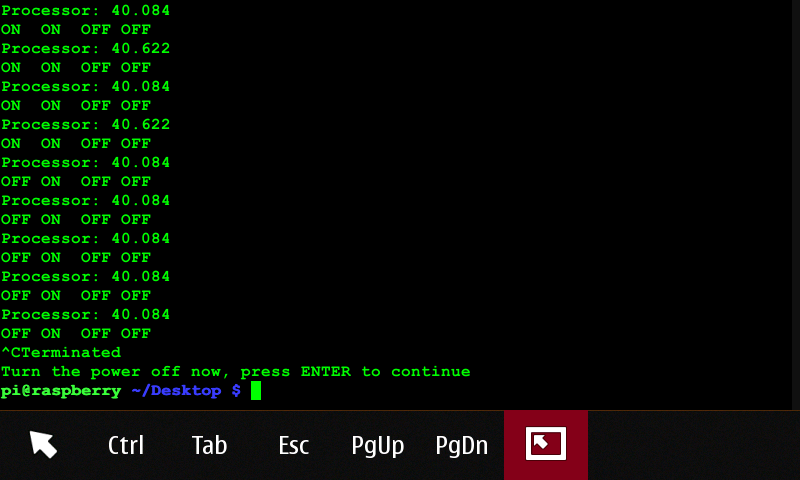Click the word "continue" in the last message

tap(431, 372)
